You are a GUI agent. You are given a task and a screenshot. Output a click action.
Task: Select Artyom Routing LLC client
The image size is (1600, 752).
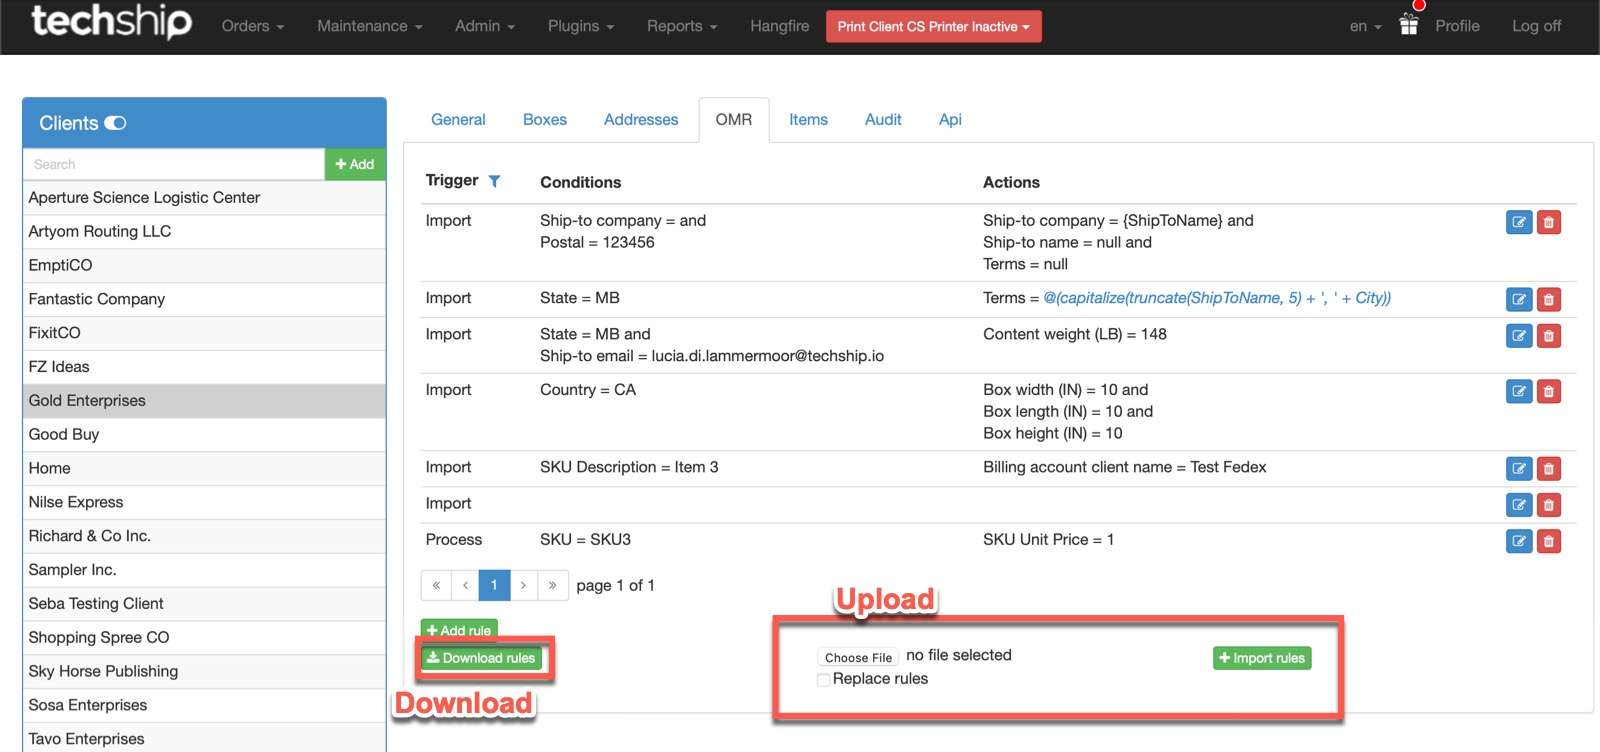(x=204, y=232)
